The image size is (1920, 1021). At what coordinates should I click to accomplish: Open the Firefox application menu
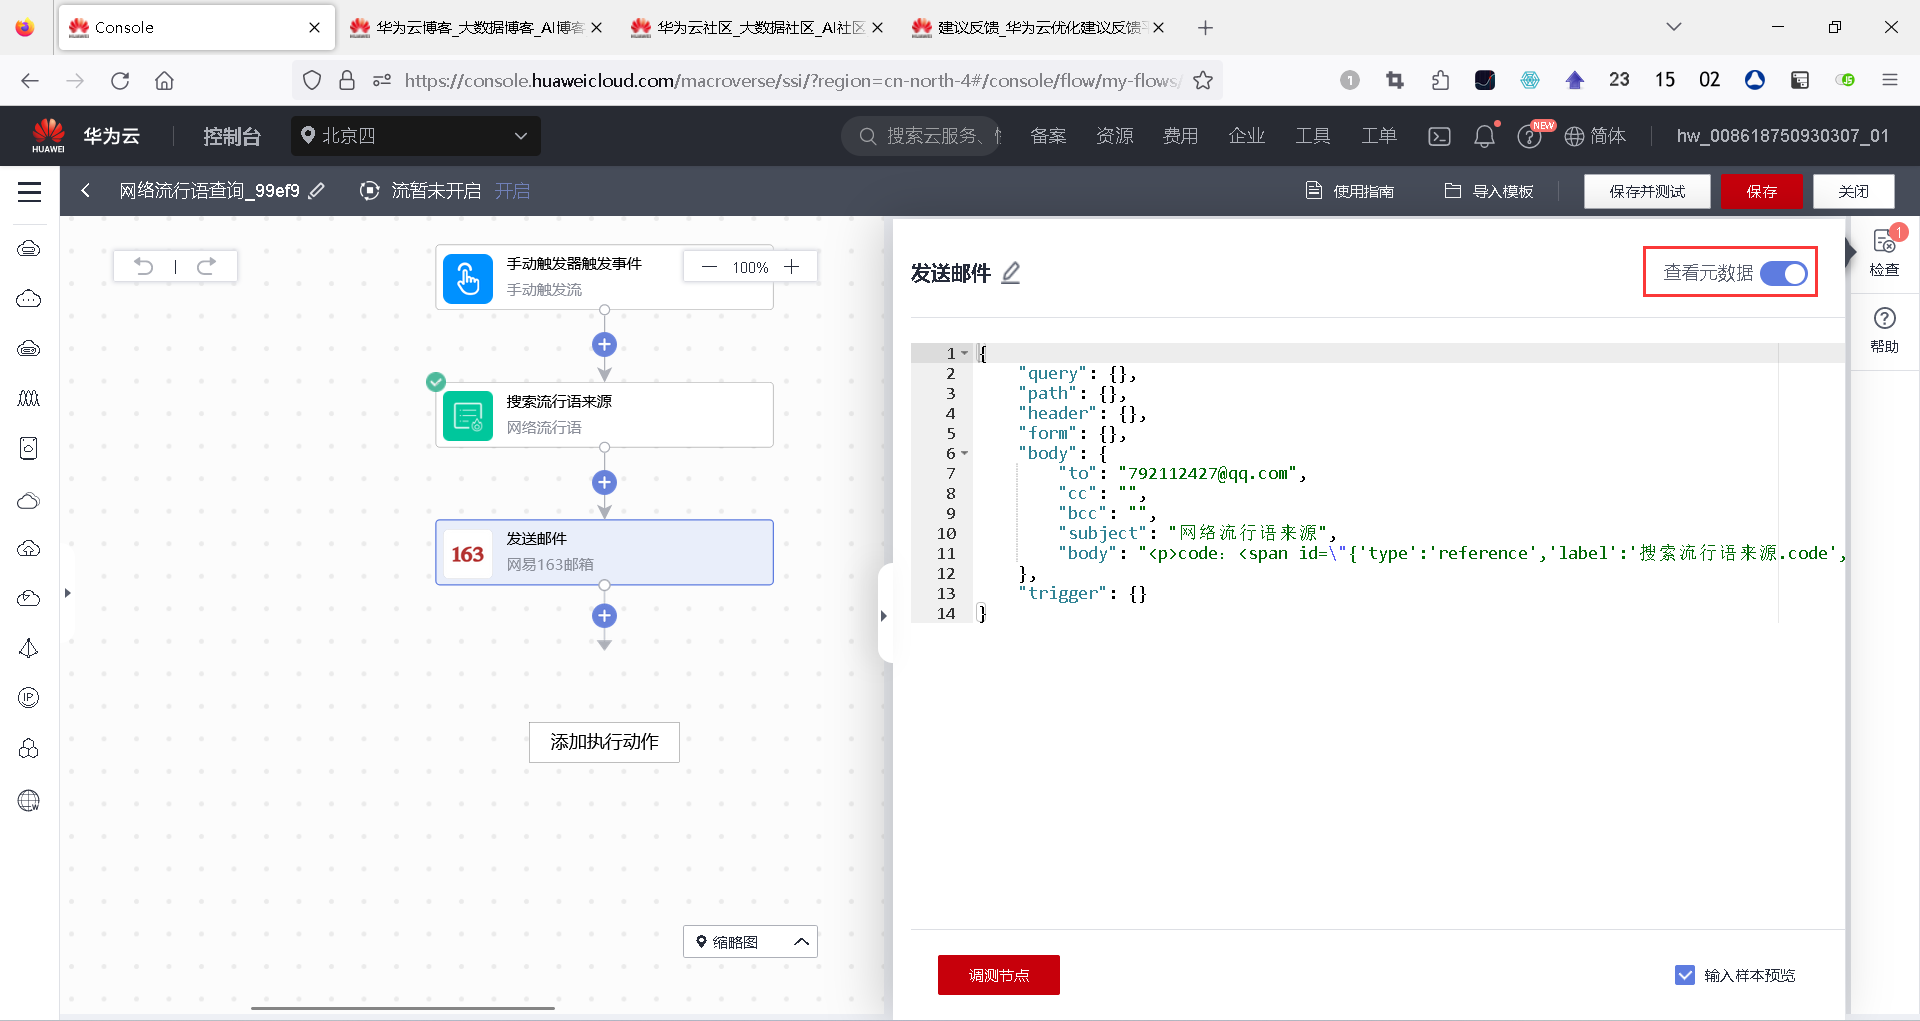click(1889, 80)
